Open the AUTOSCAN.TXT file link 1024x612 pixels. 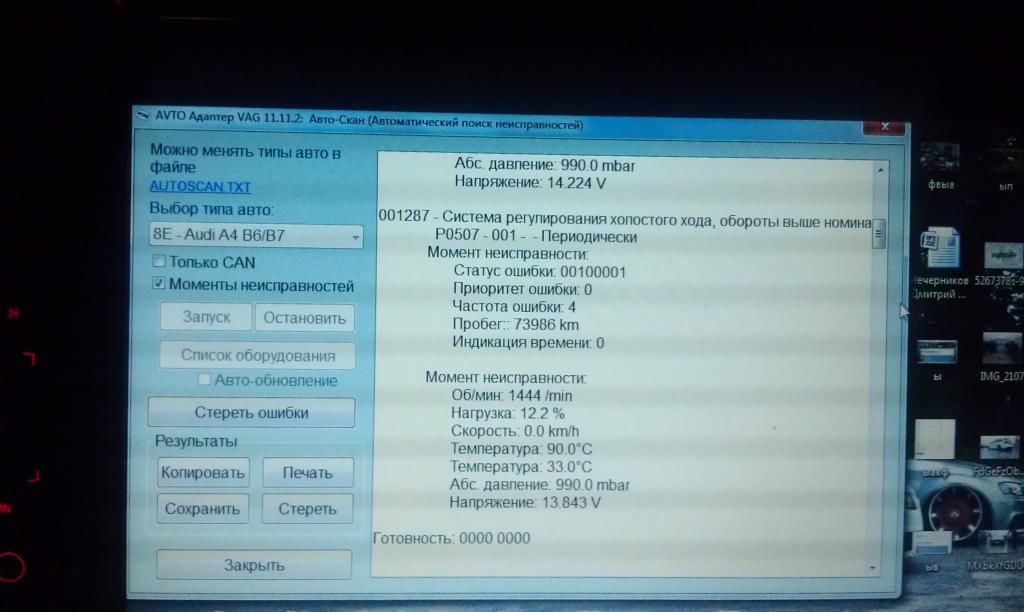pyautogui.click(x=200, y=186)
